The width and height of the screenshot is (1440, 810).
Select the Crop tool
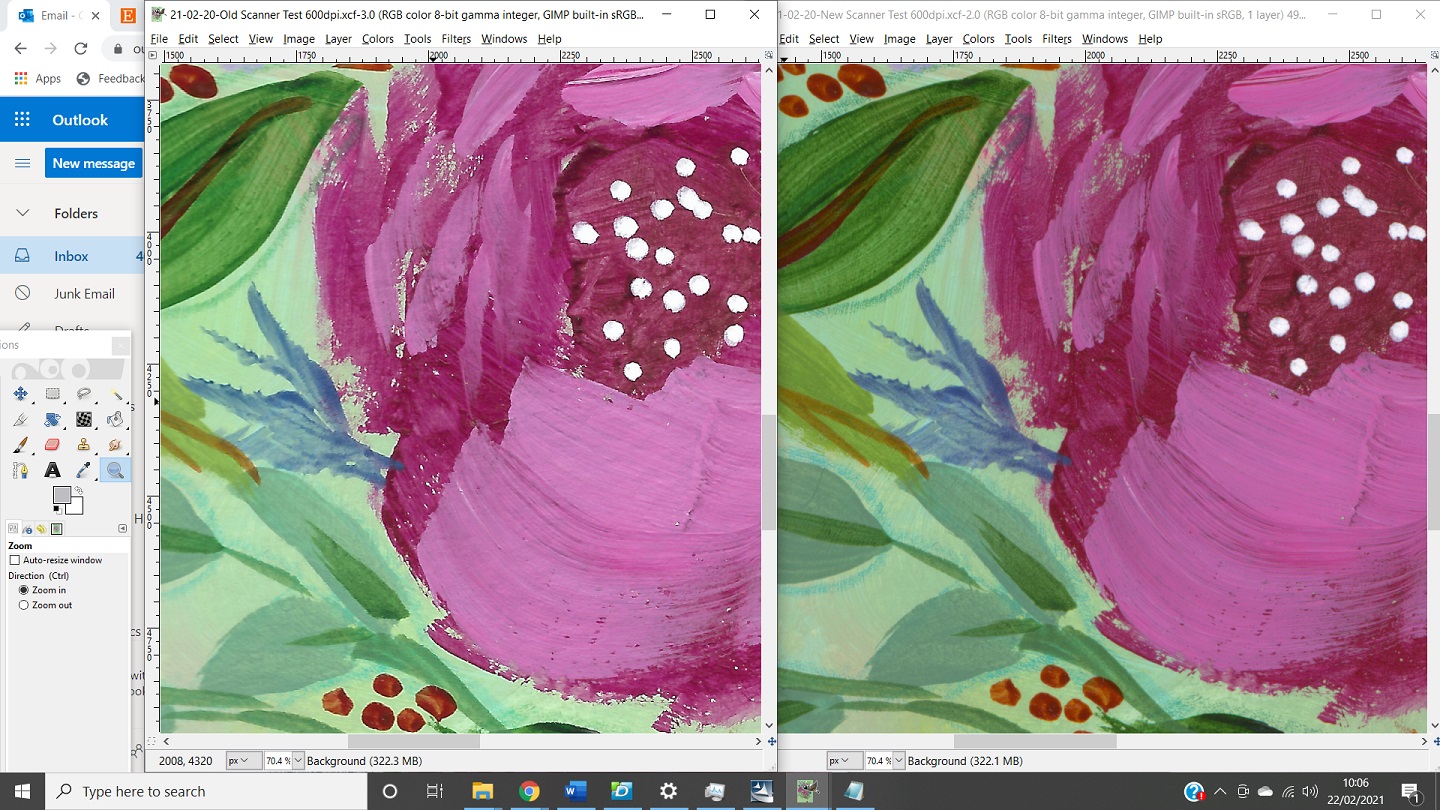coord(21,419)
